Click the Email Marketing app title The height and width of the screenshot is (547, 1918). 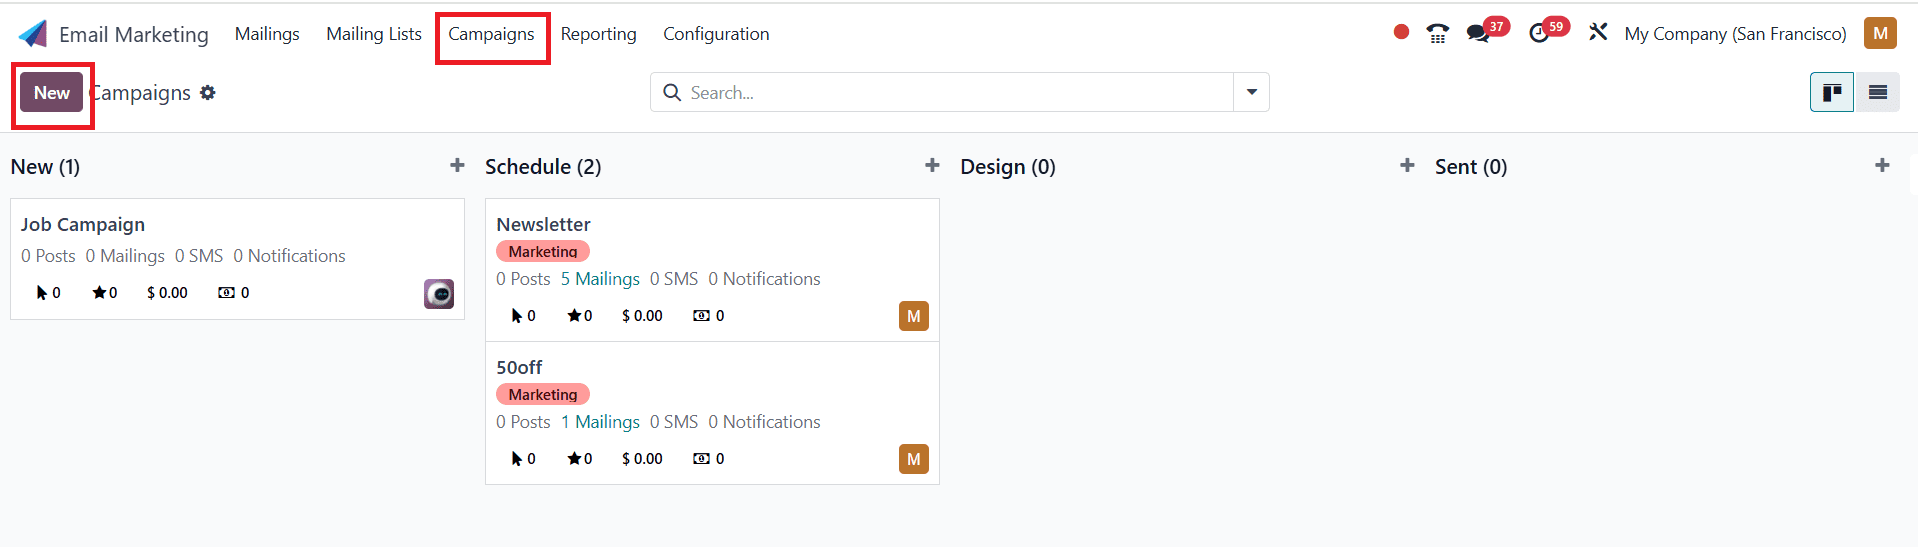(134, 35)
